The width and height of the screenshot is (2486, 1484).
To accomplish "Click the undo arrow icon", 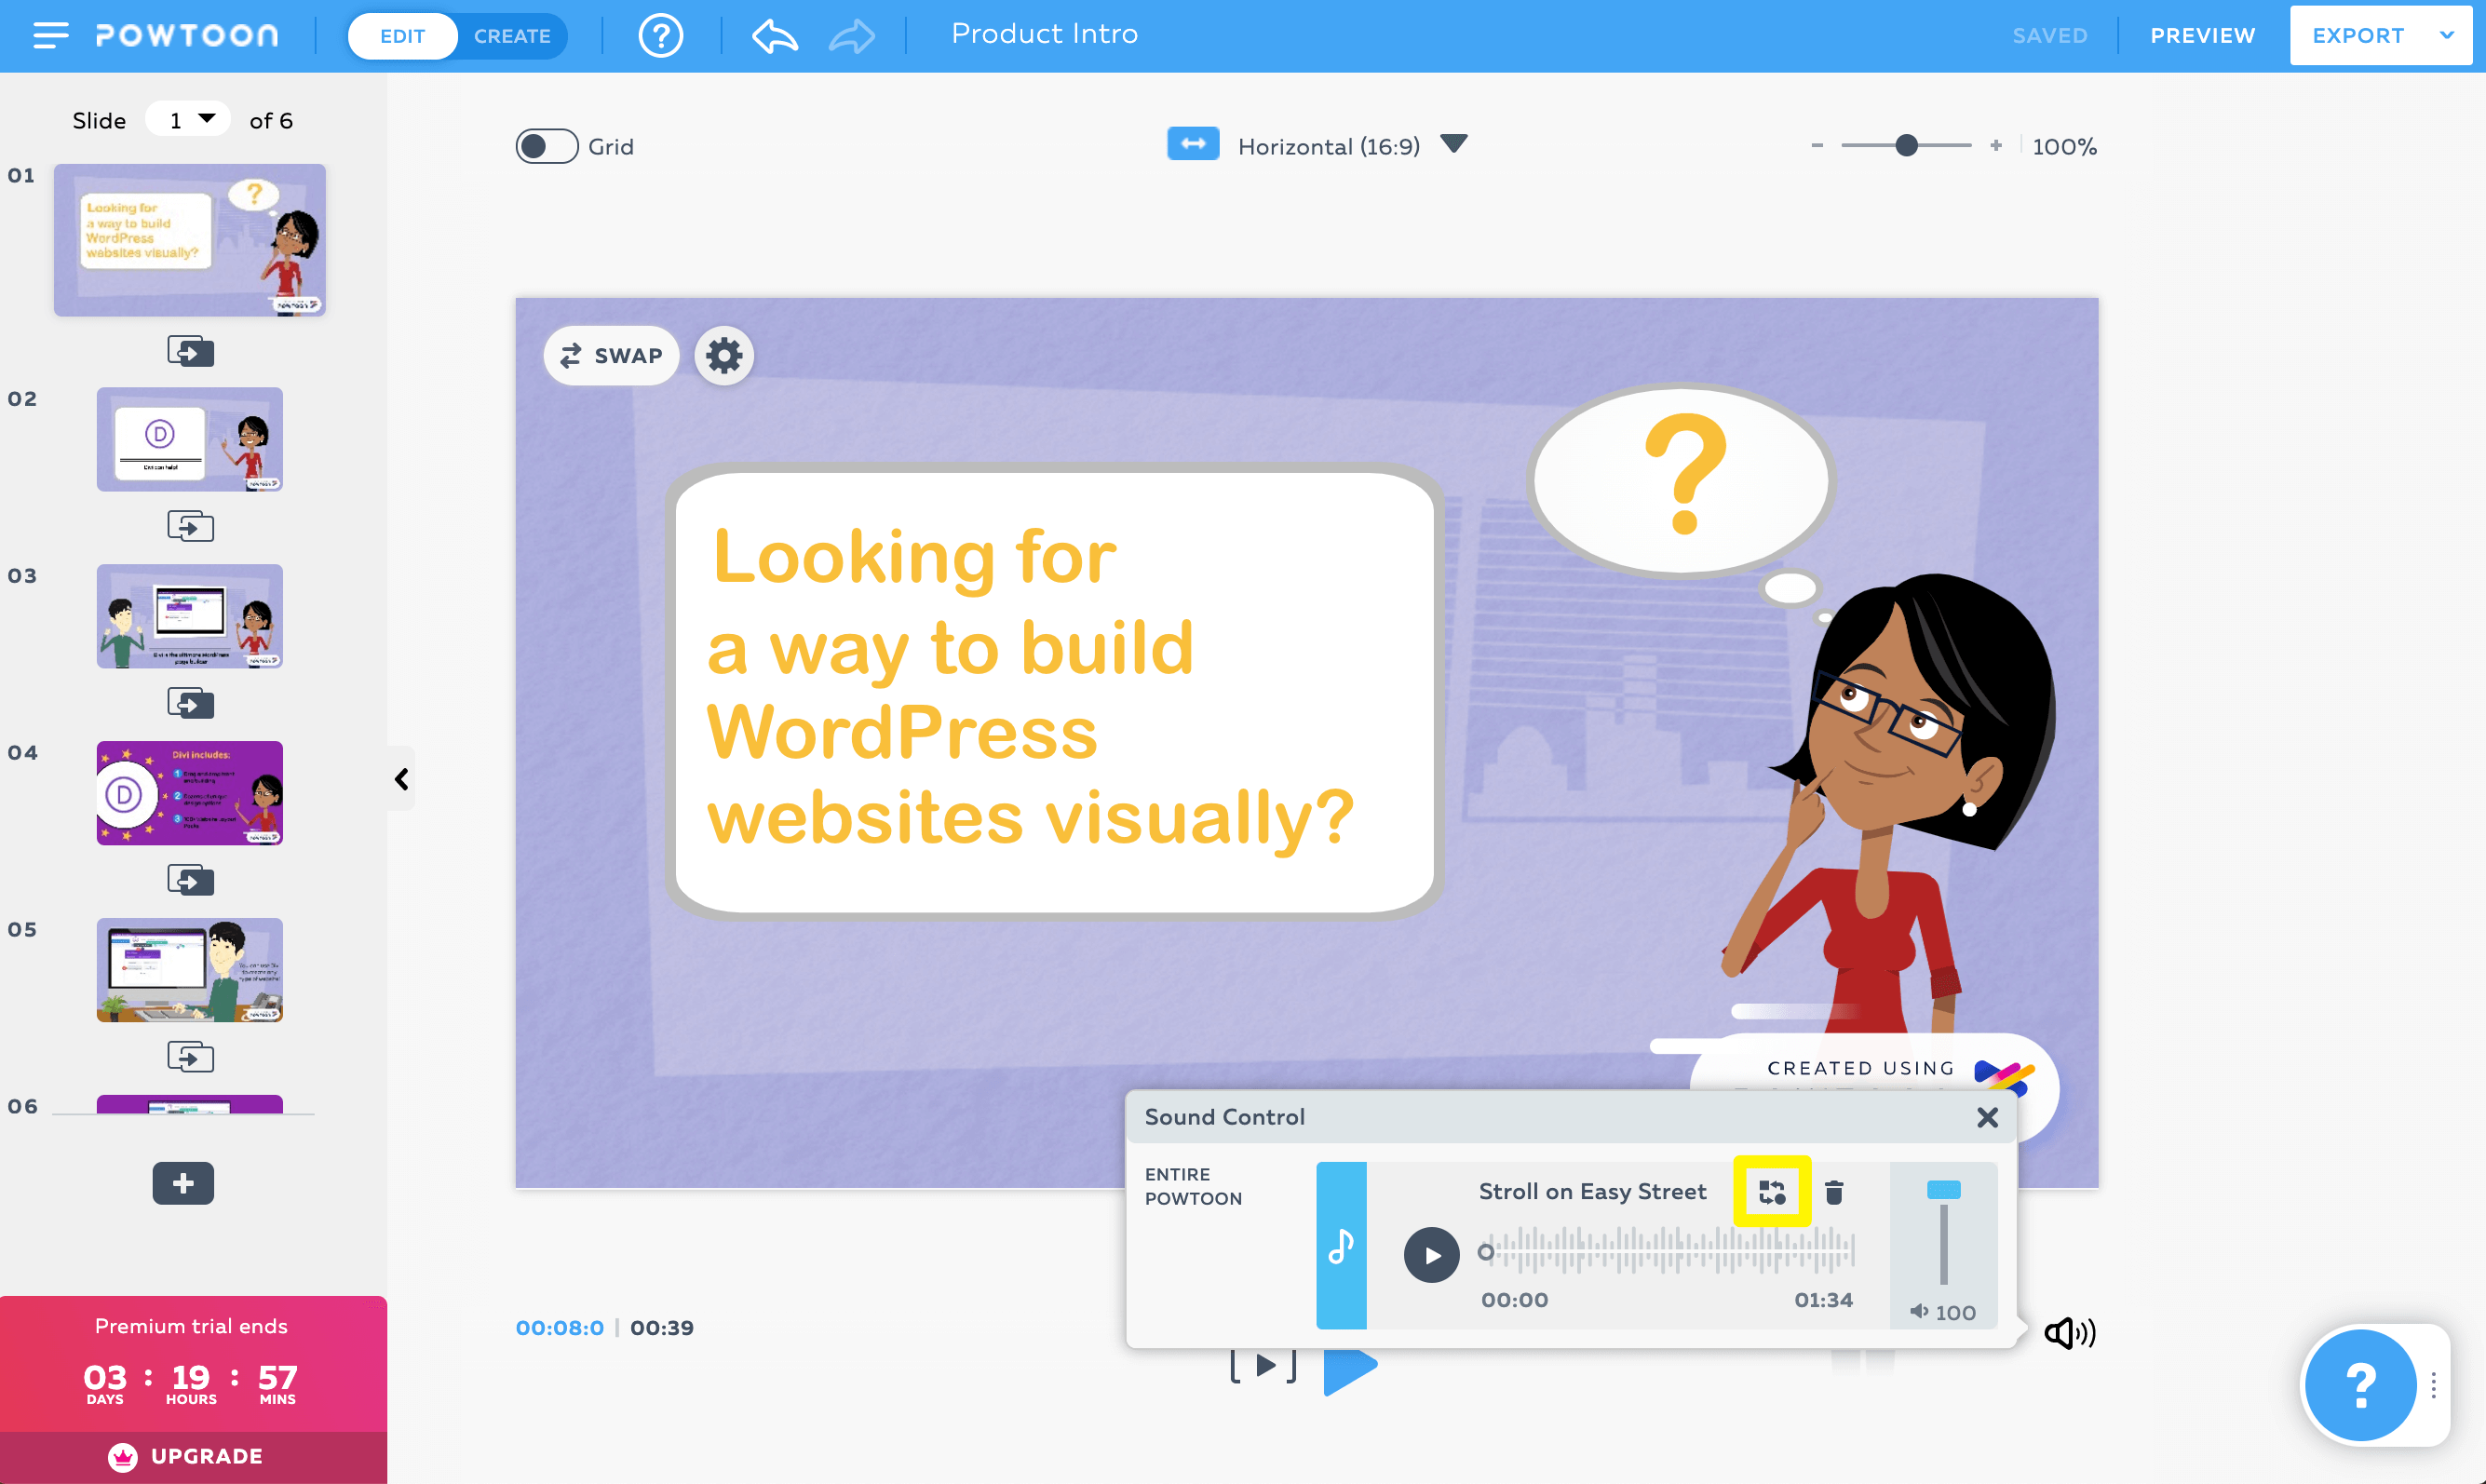I will 775,36.
